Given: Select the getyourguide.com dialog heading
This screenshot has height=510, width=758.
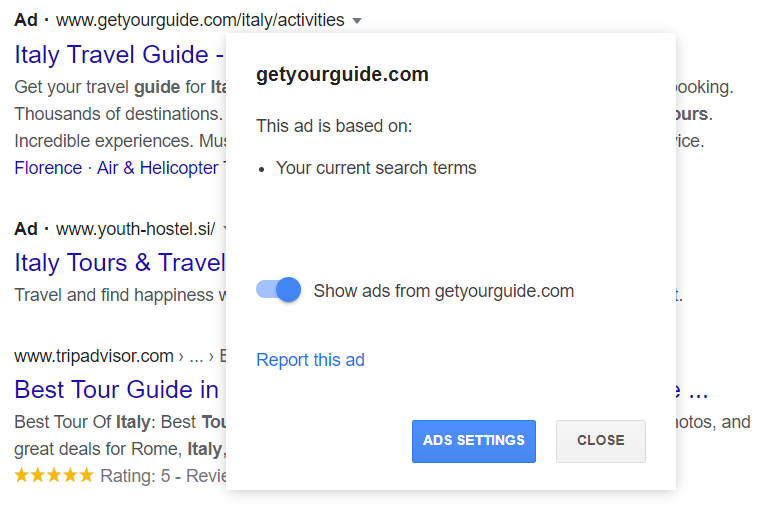Looking at the screenshot, I should (x=342, y=74).
